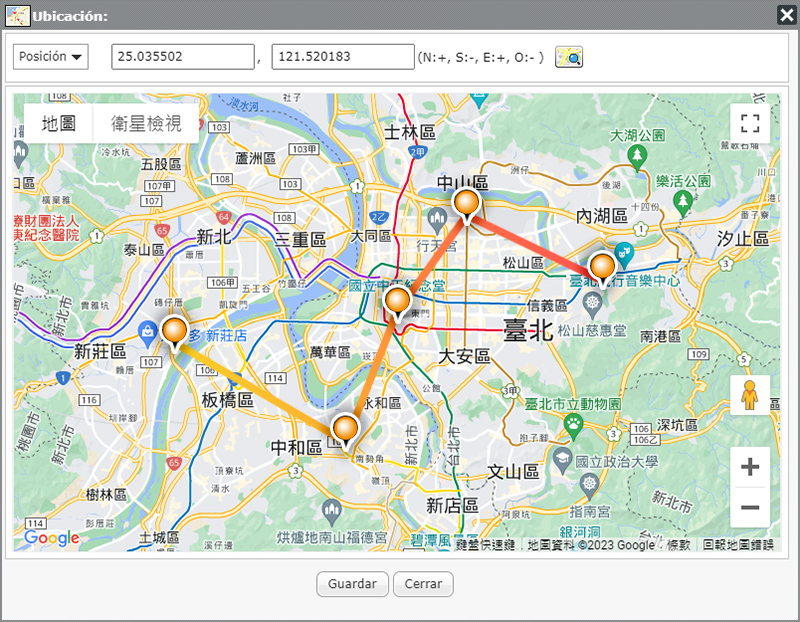Click the 士林區 district label
The width and height of the screenshot is (800, 622).
410,133
